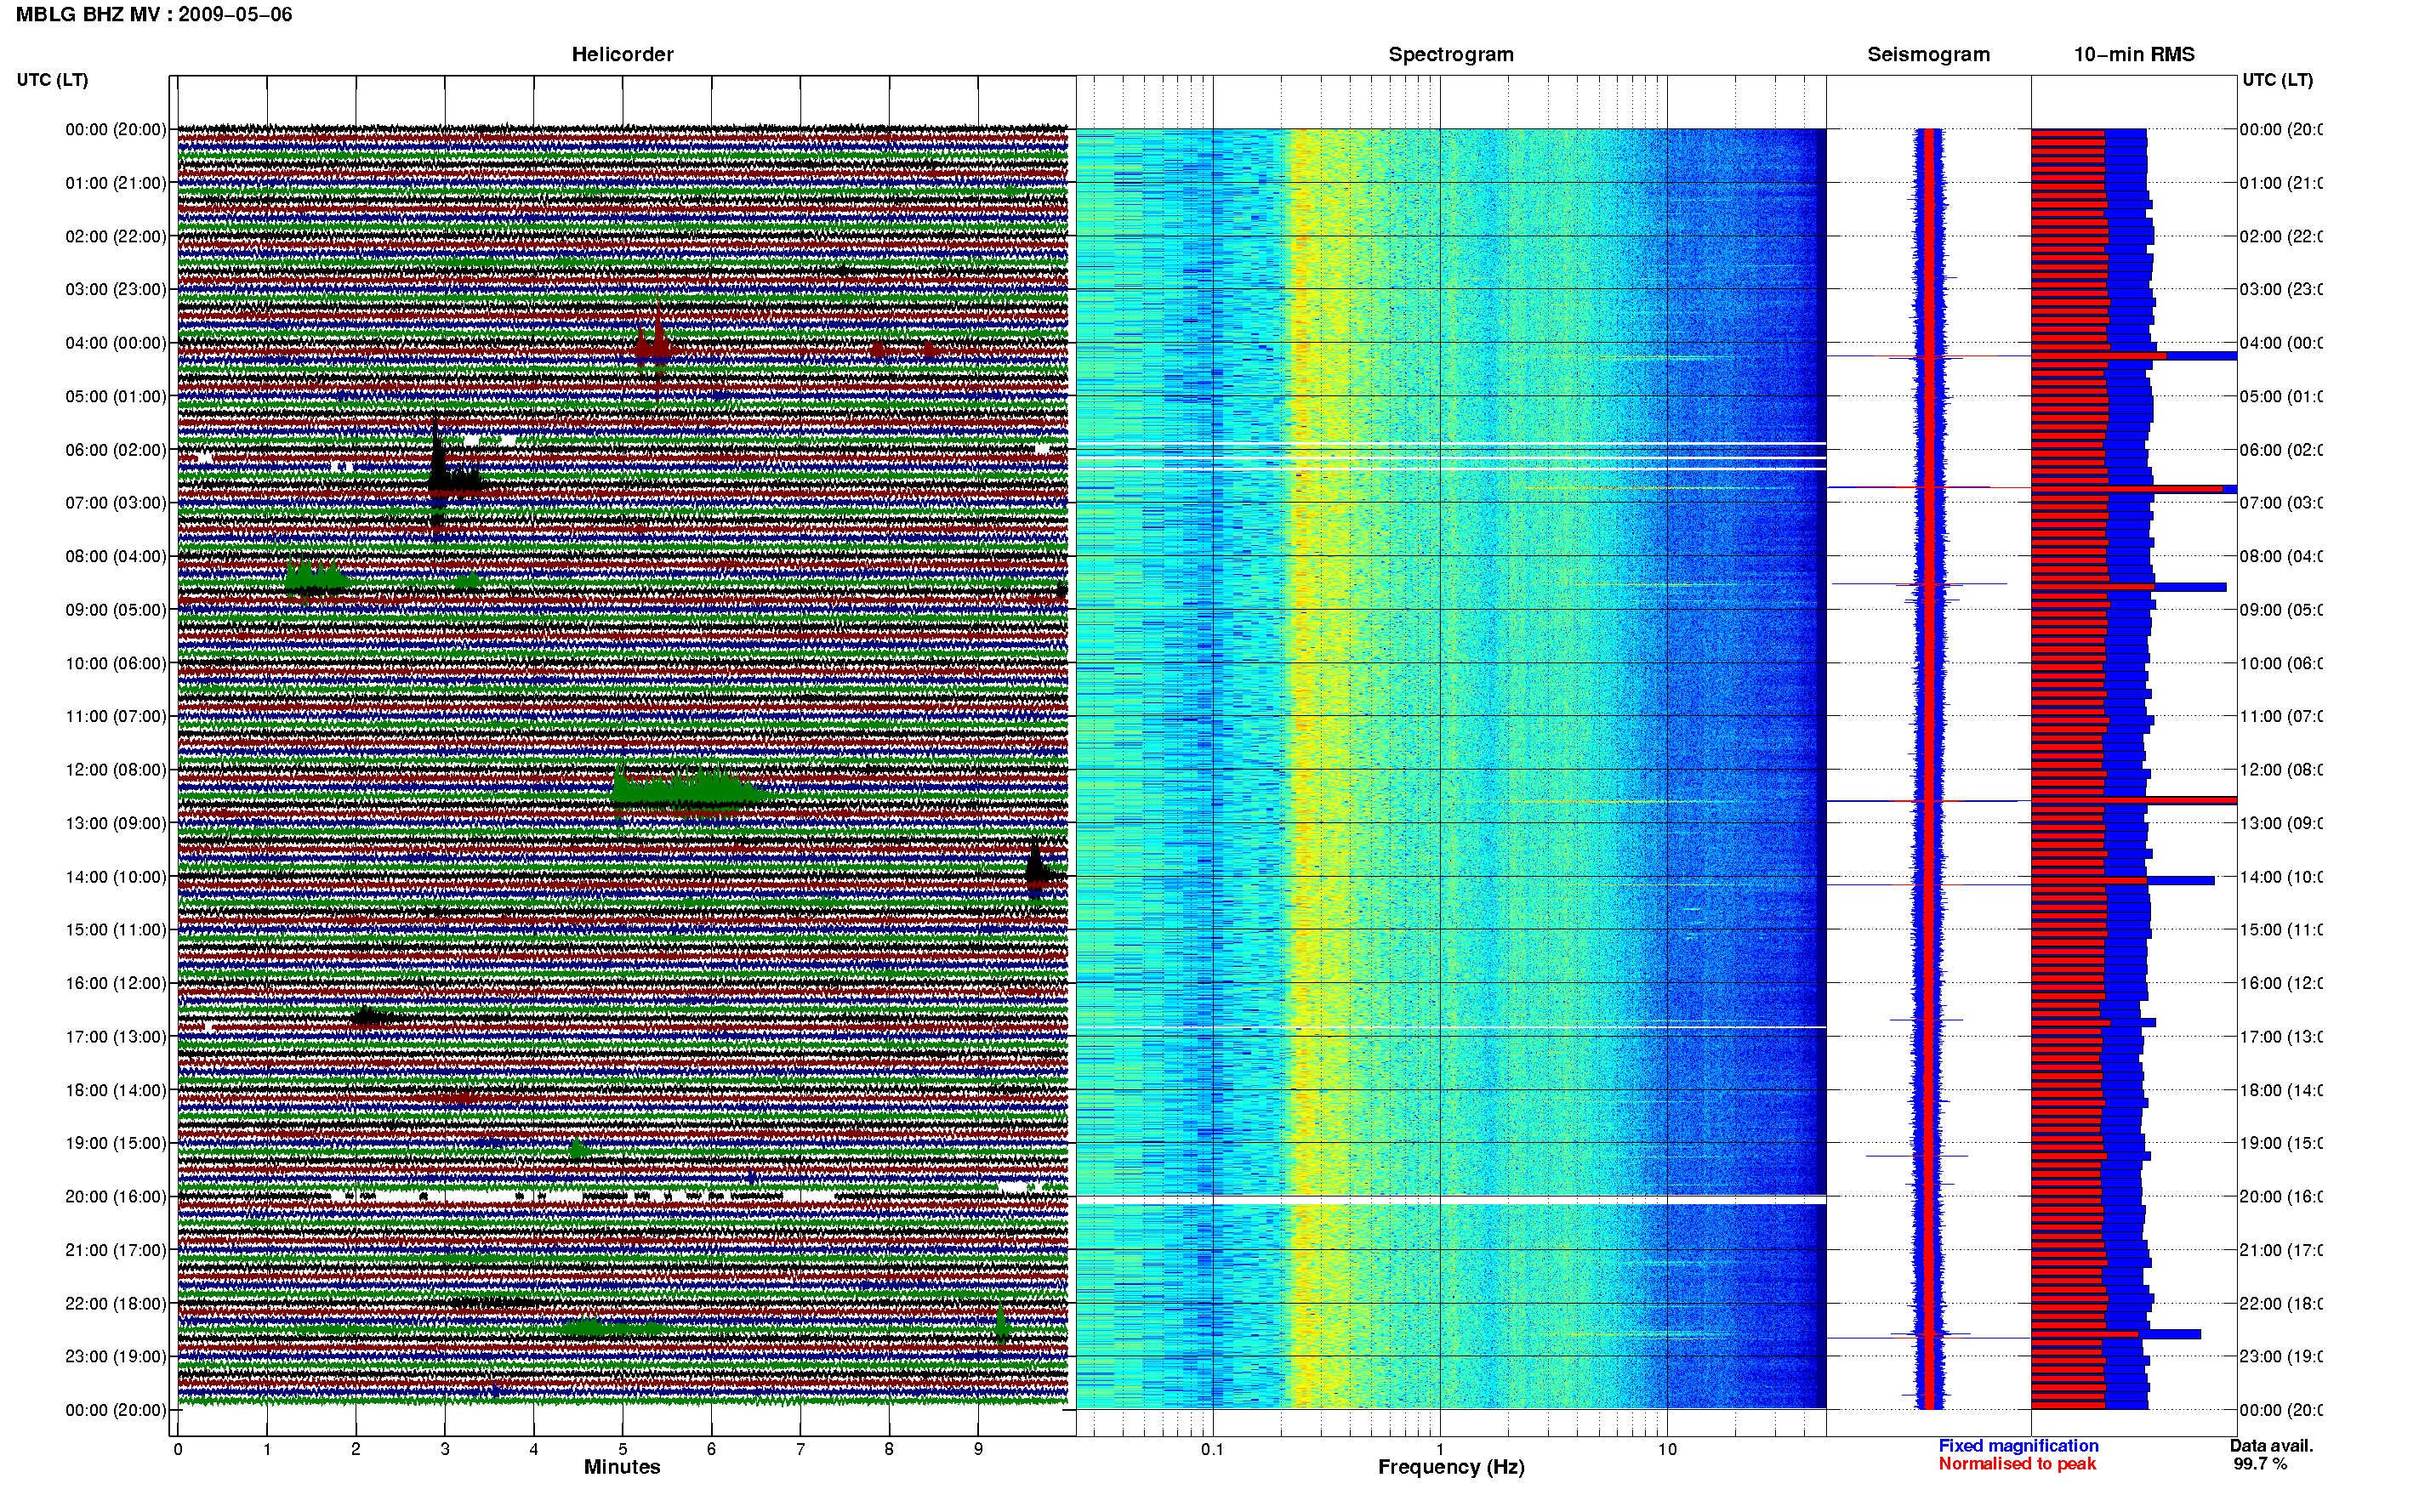Select the '12:00 (08:00)' time label on left
This screenshot has height=1512, width=2419.
(x=116, y=770)
